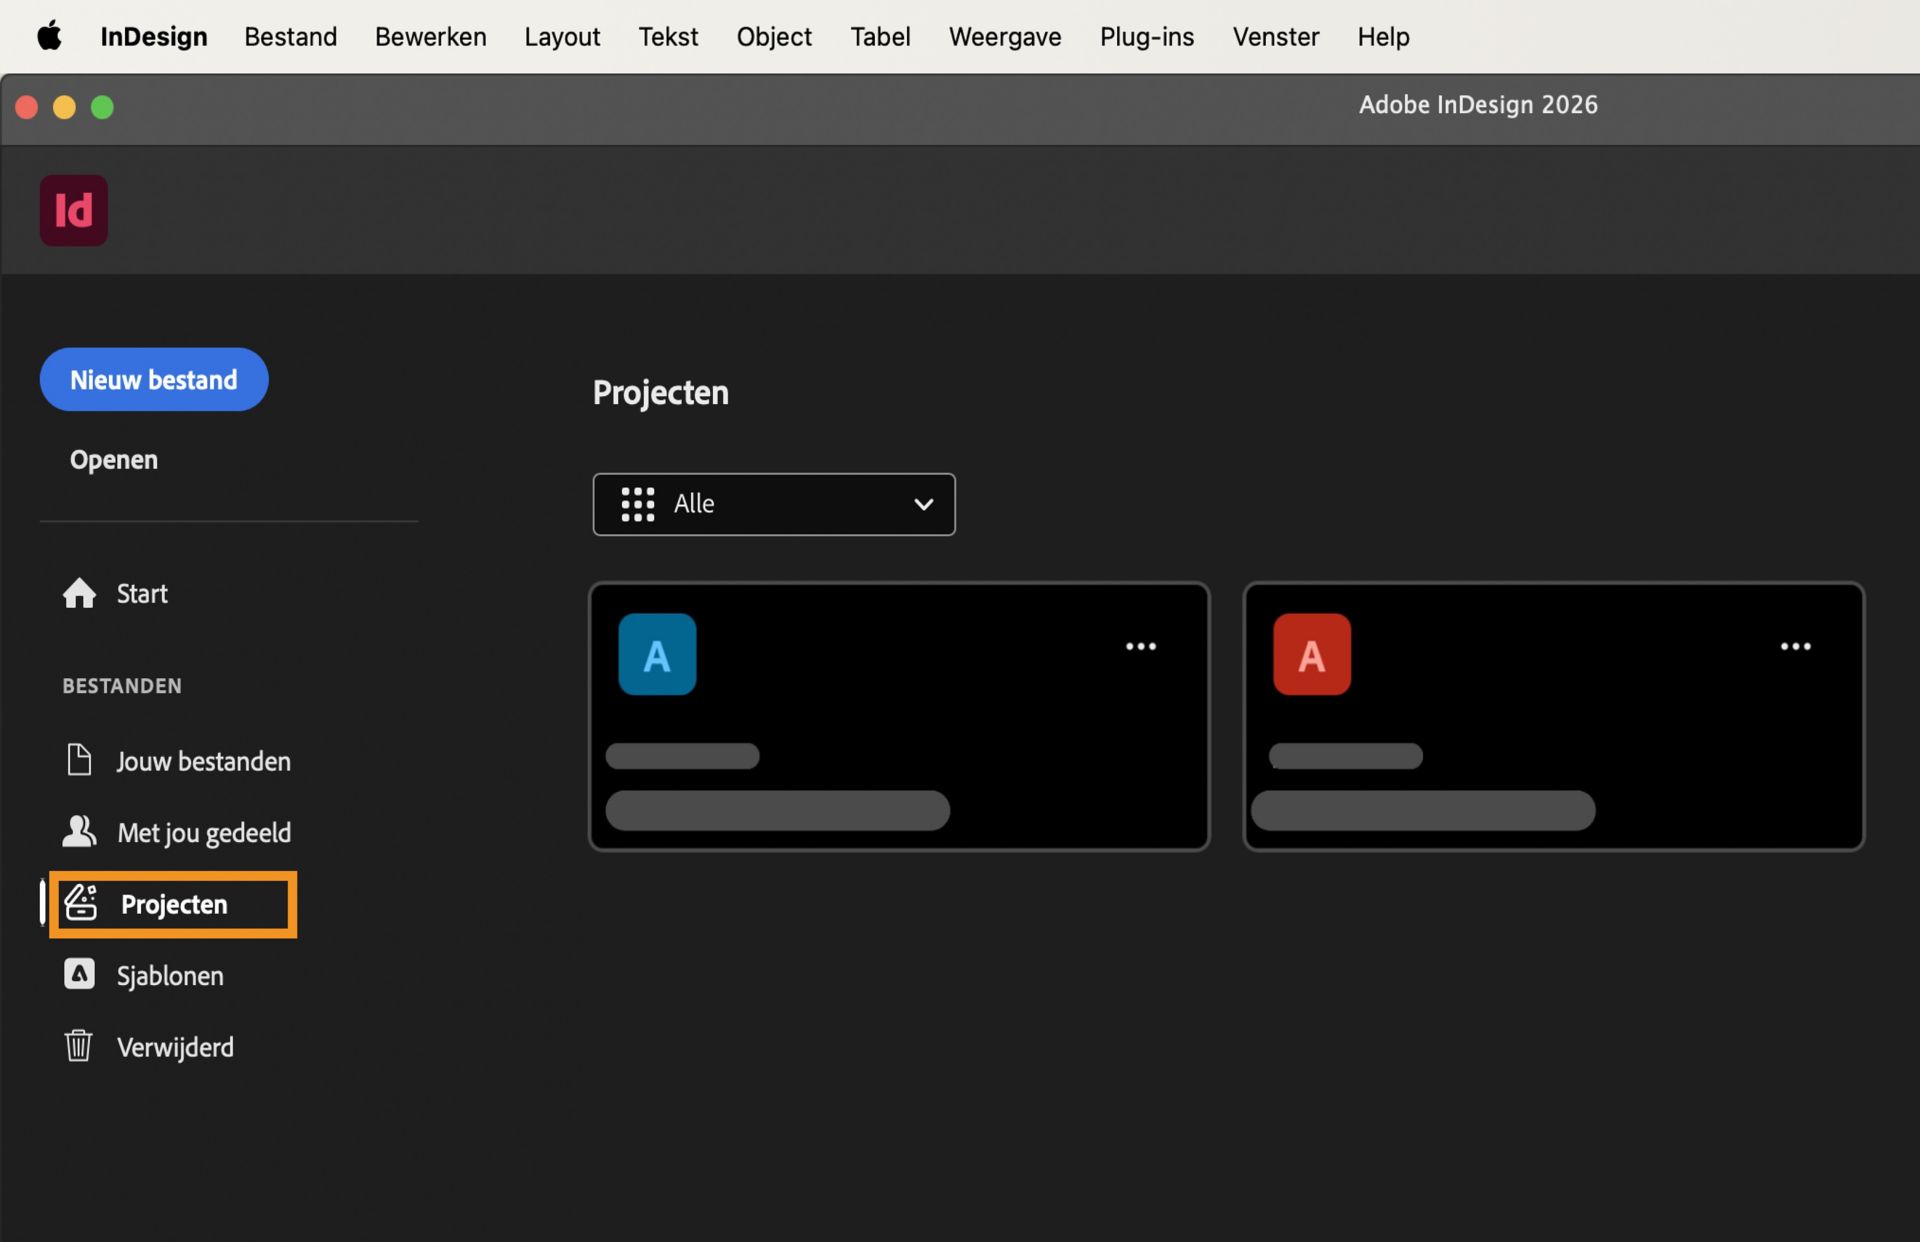Open the Sjablonen templates icon

(x=78, y=974)
